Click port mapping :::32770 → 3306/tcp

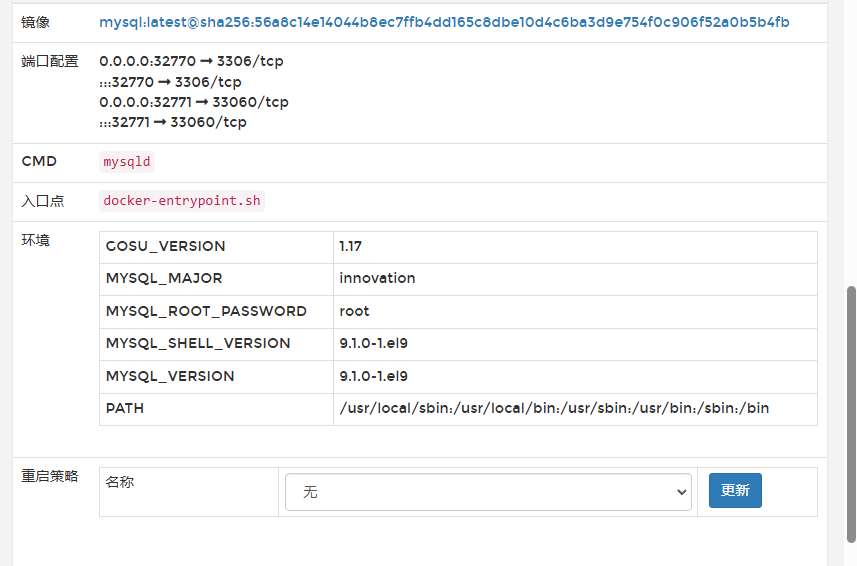tap(170, 82)
